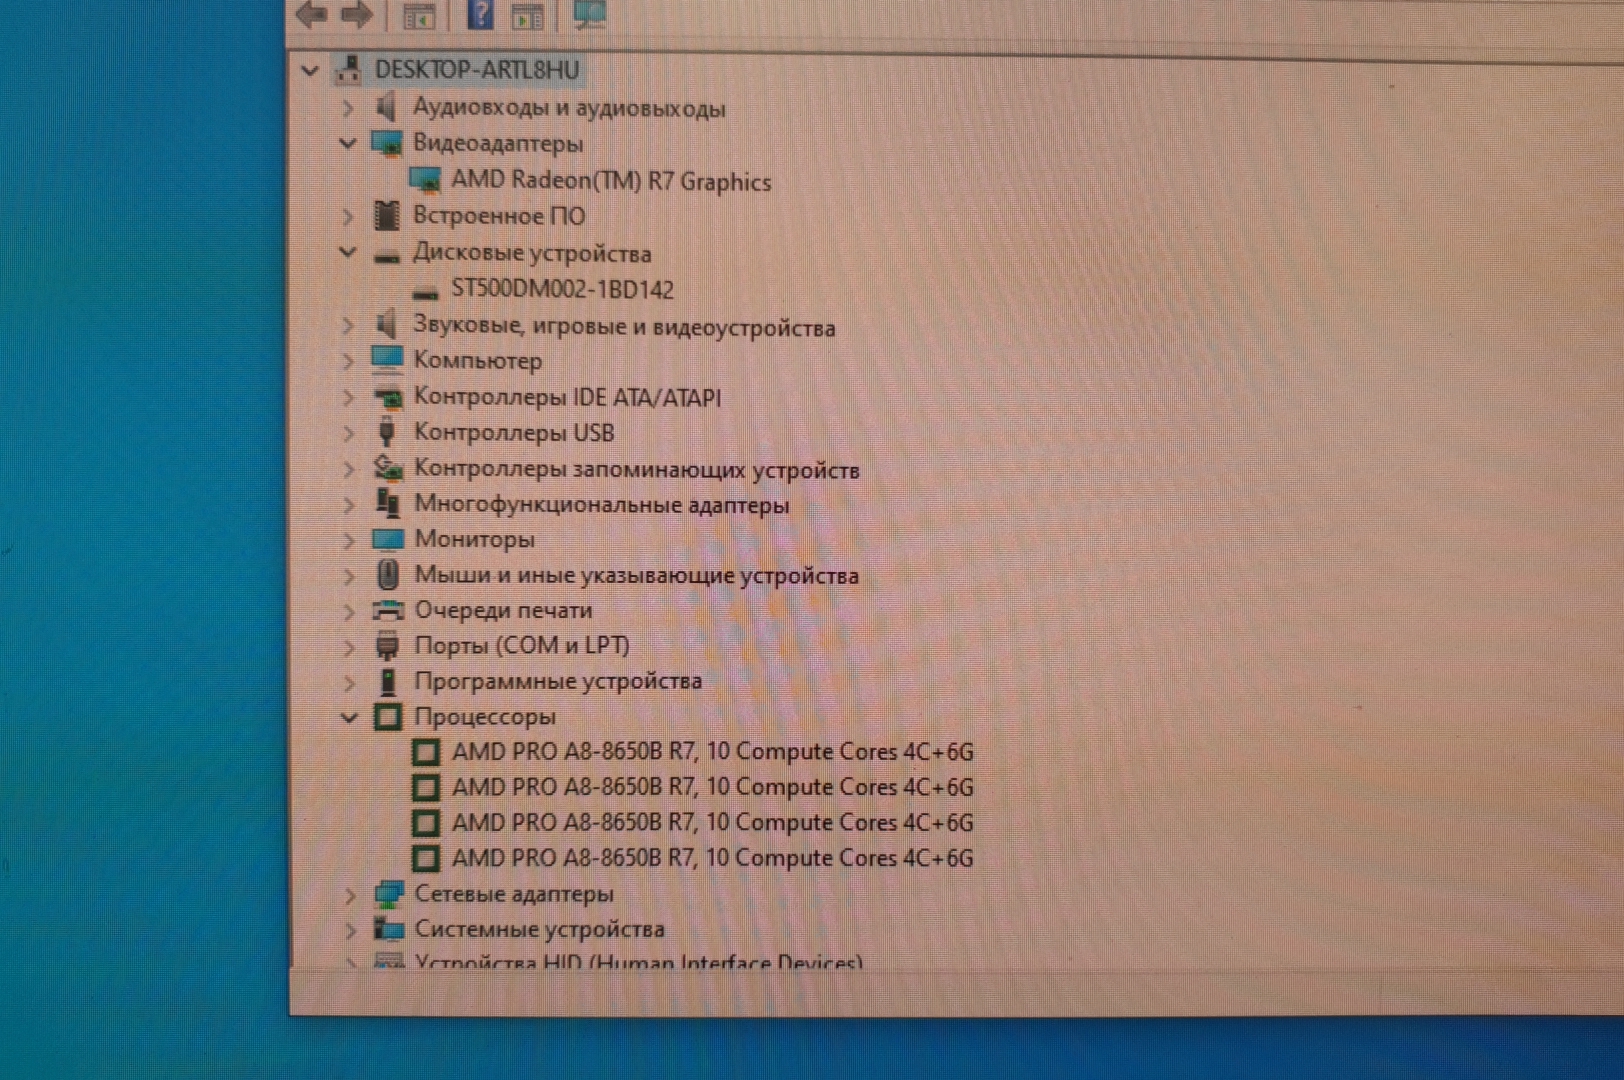This screenshot has height=1080, width=1624.
Task: Expand Мыши и иные указывающие устройства chevron
Action: tap(348, 575)
